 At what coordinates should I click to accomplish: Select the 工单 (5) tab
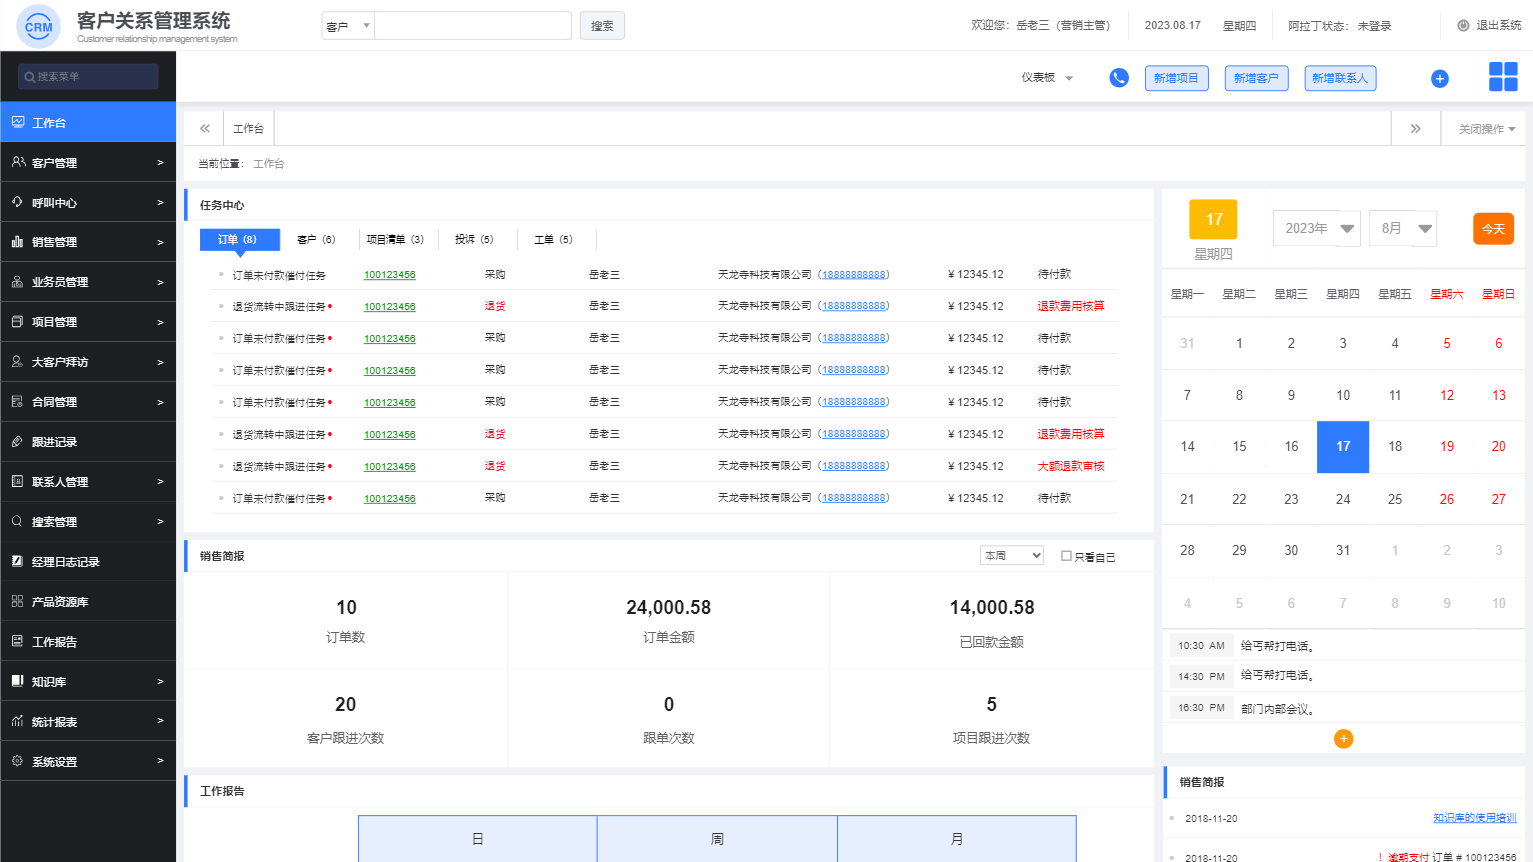pyautogui.click(x=553, y=240)
